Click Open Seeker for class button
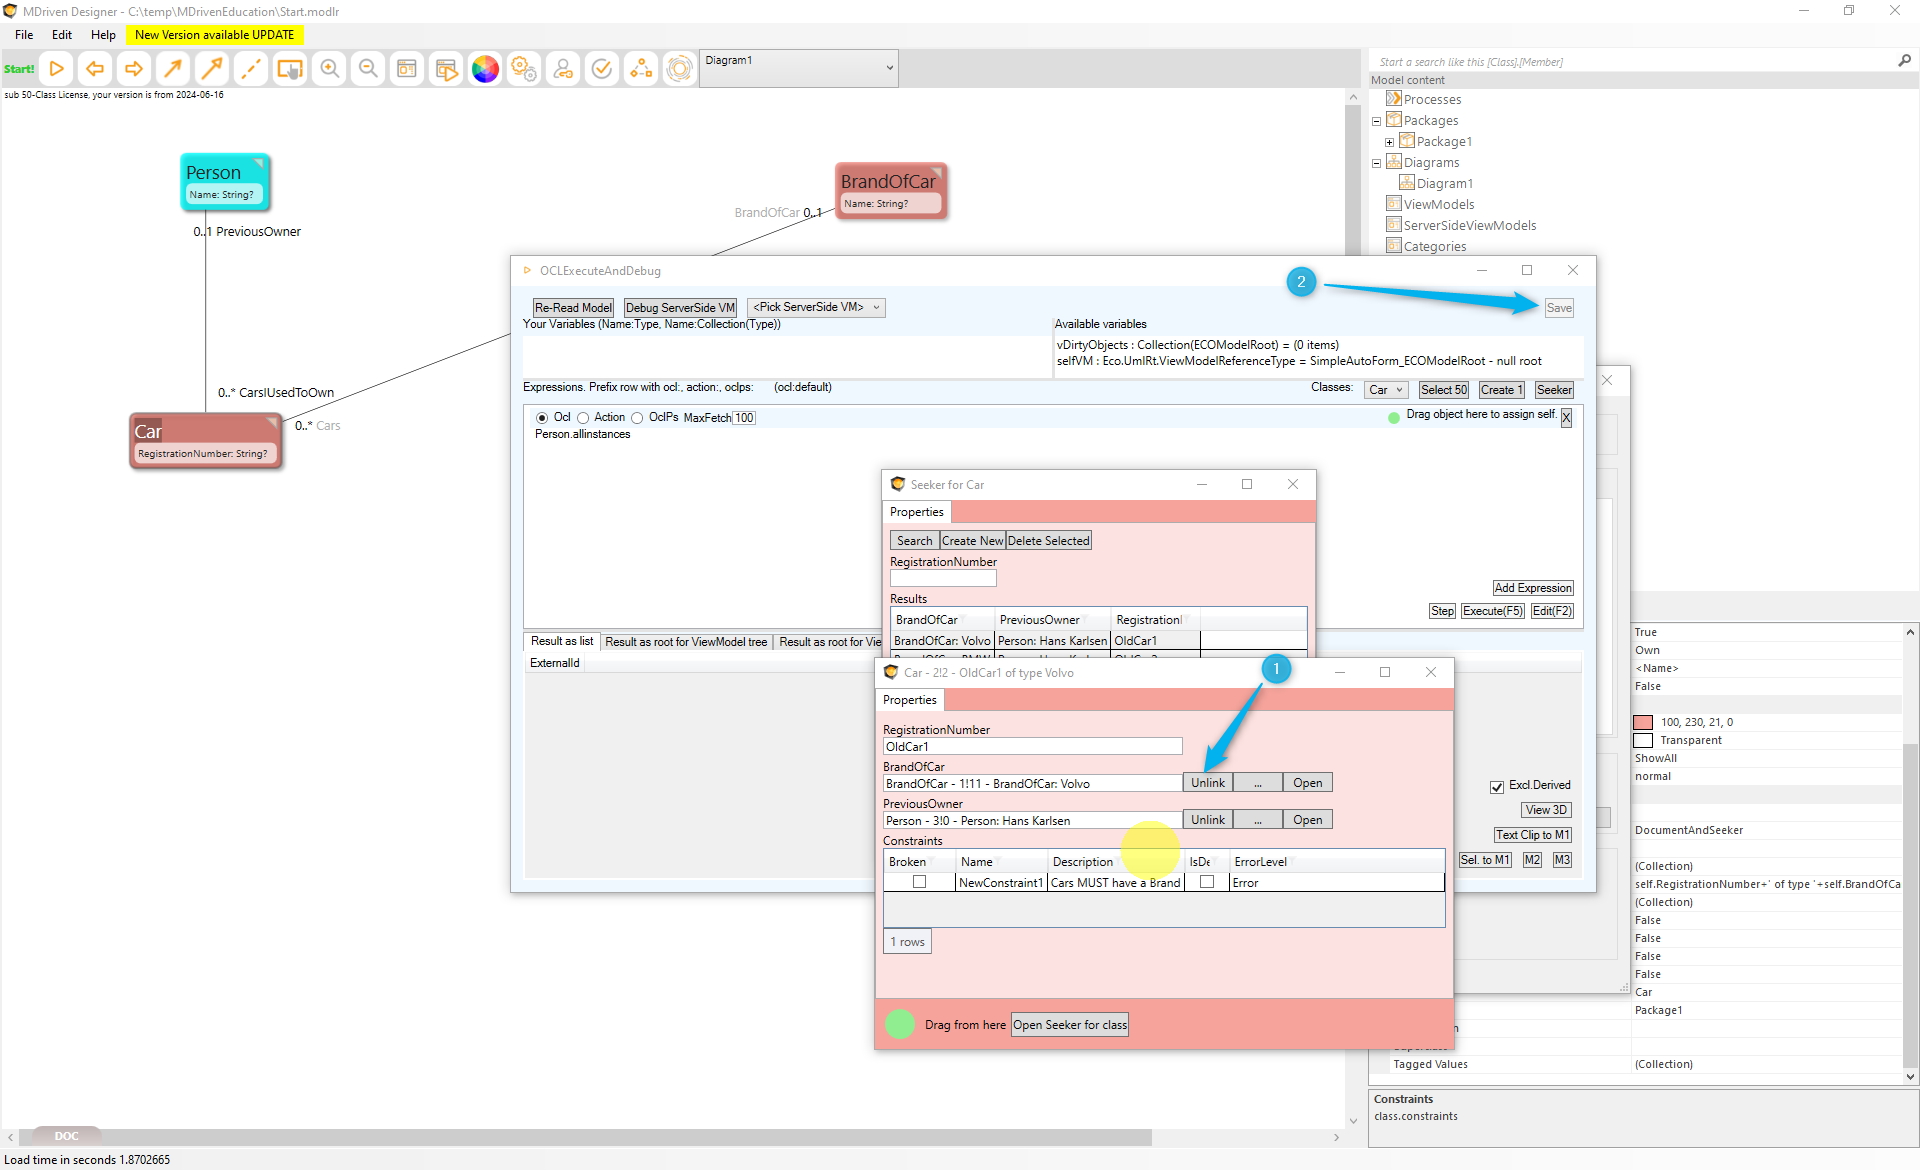Screen dimensions: 1920x1170 pyautogui.click(x=1069, y=1025)
